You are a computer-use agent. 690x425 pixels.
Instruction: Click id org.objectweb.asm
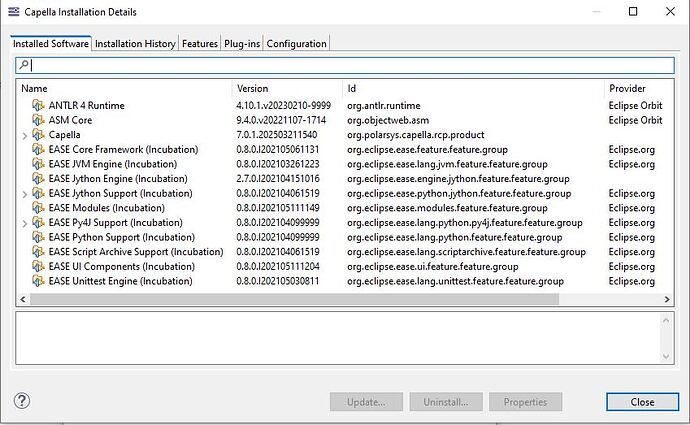(388, 120)
